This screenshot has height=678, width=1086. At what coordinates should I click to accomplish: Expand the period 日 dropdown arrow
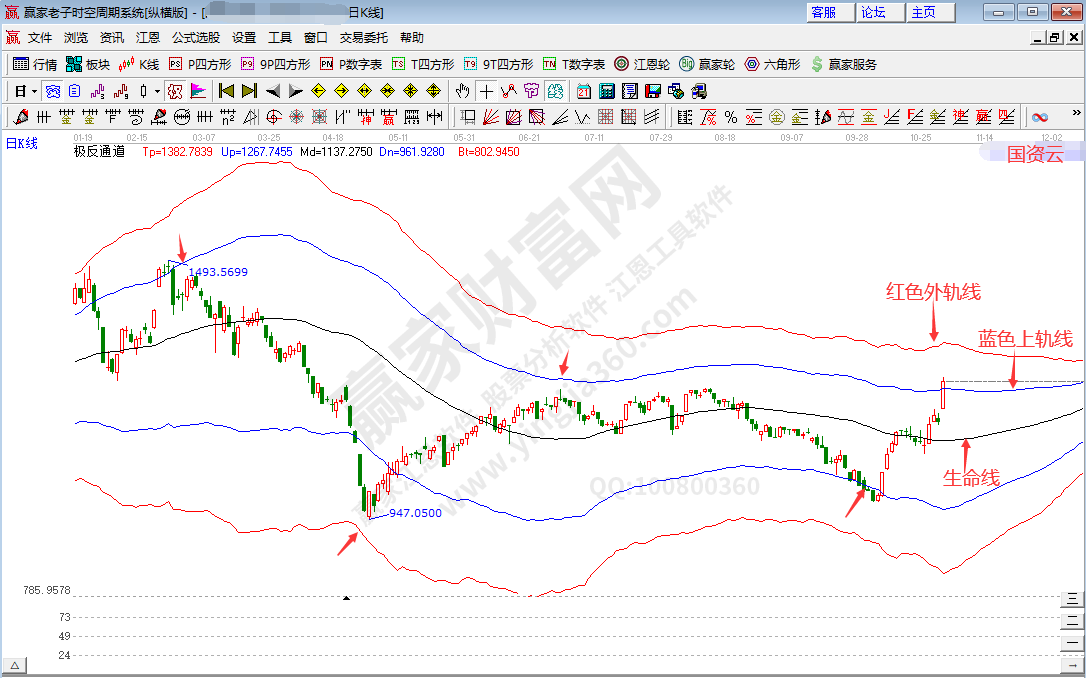coord(34,91)
